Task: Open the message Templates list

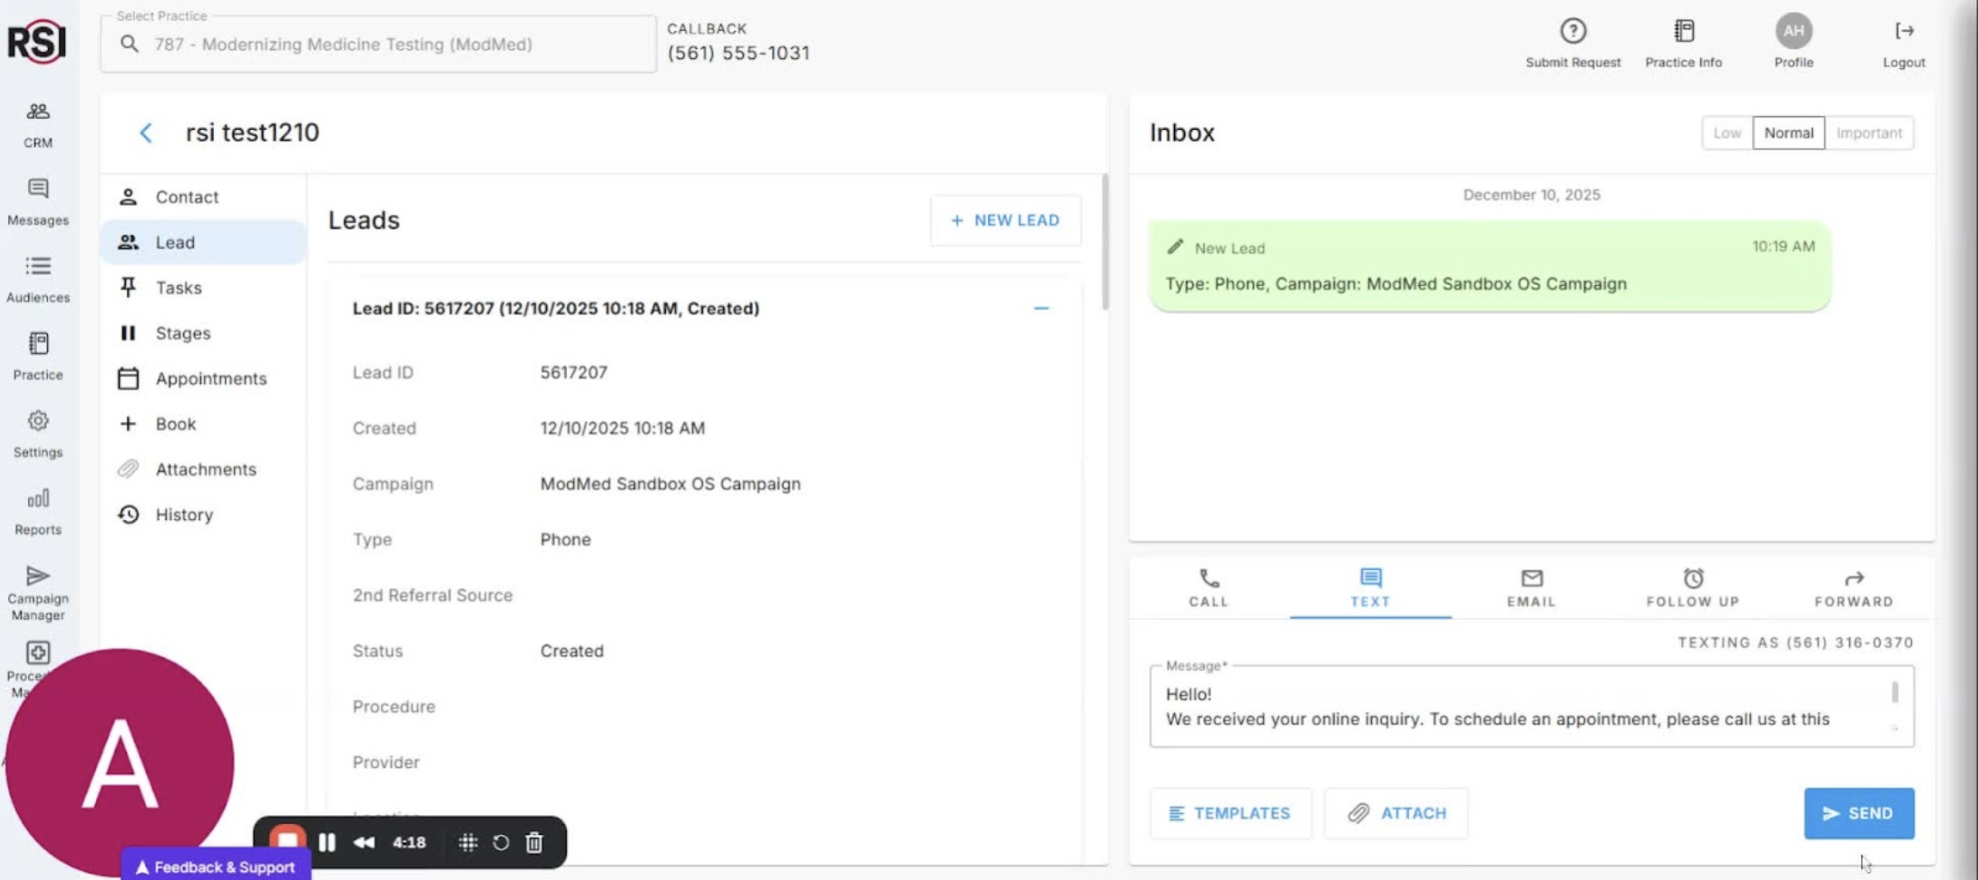Action: coord(1230,813)
